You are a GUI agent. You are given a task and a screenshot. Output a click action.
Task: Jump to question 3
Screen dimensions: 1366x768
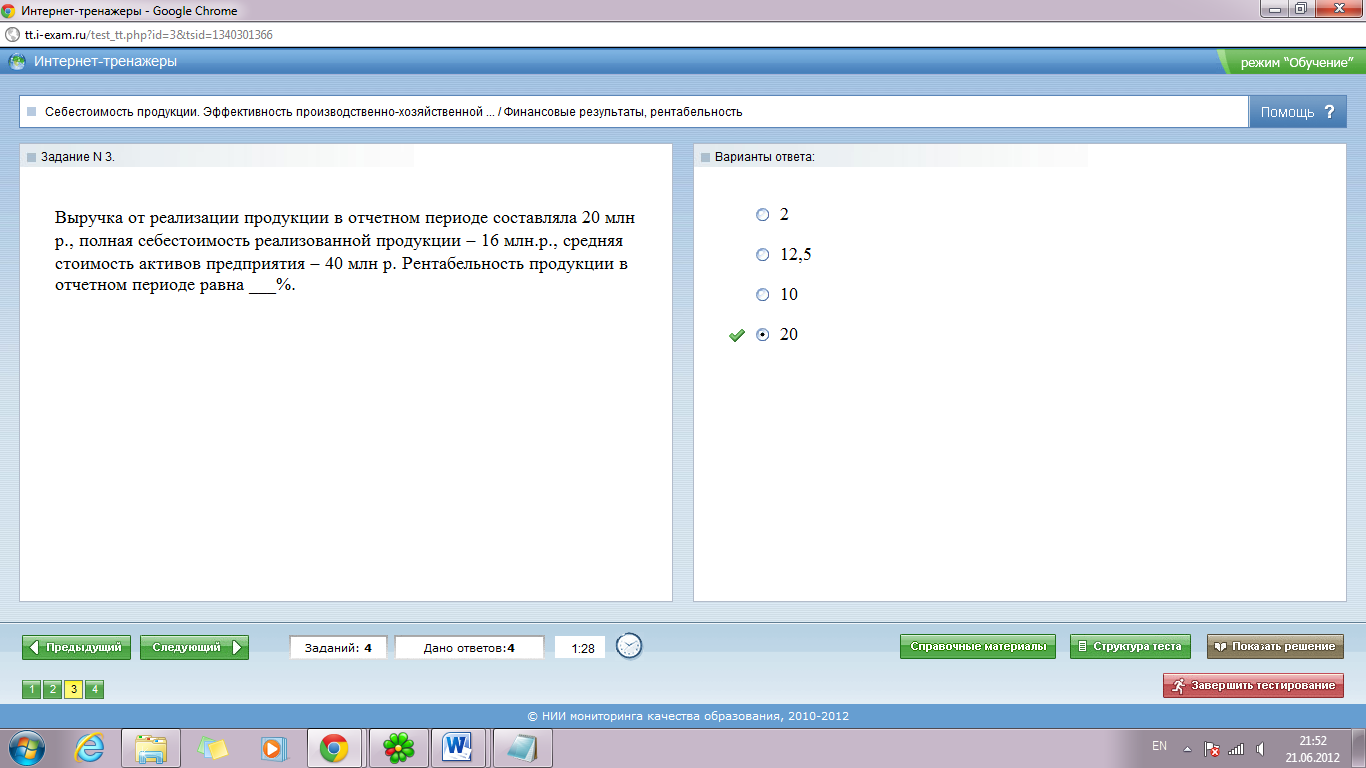[73, 689]
